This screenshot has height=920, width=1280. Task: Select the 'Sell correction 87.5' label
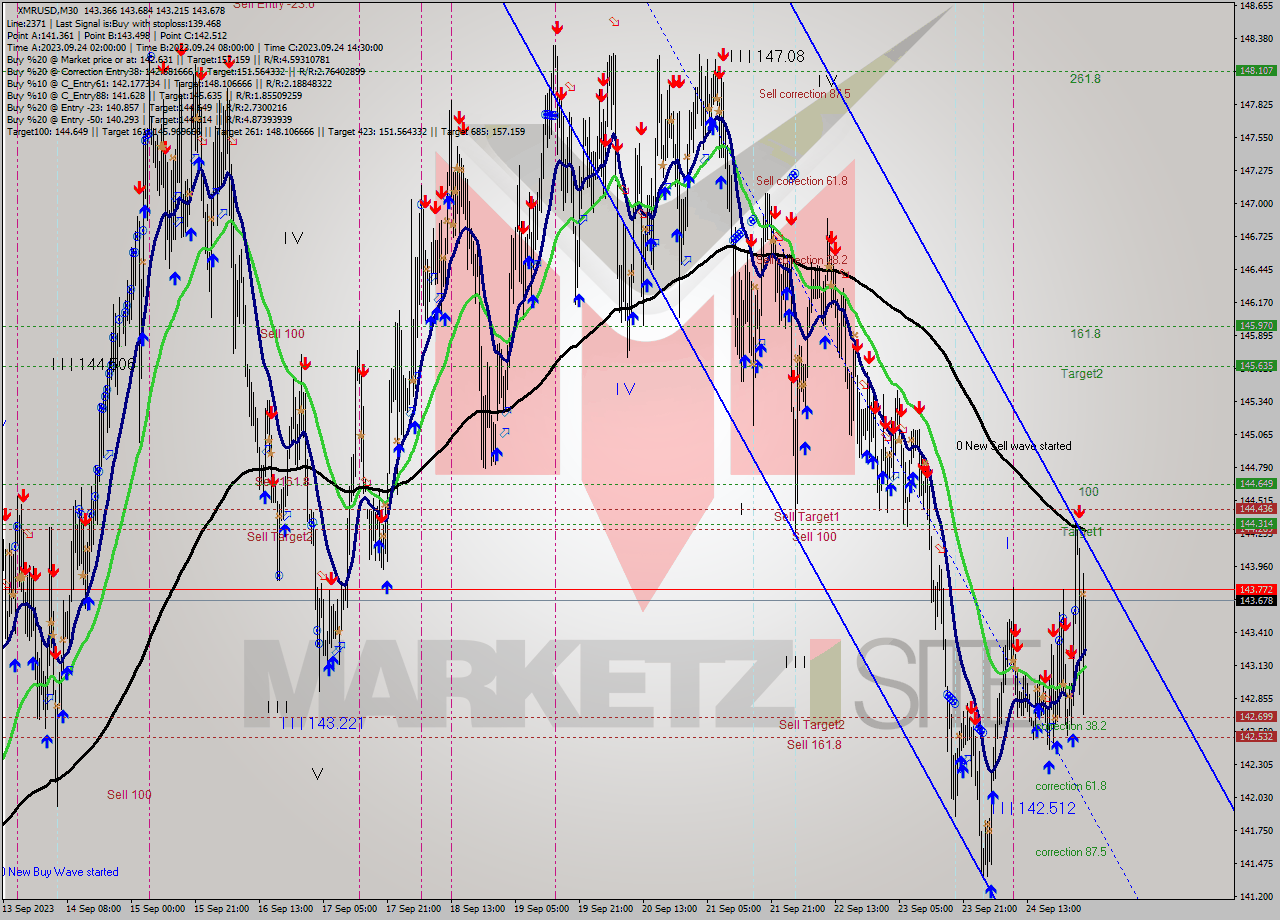[x=804, y=94]
